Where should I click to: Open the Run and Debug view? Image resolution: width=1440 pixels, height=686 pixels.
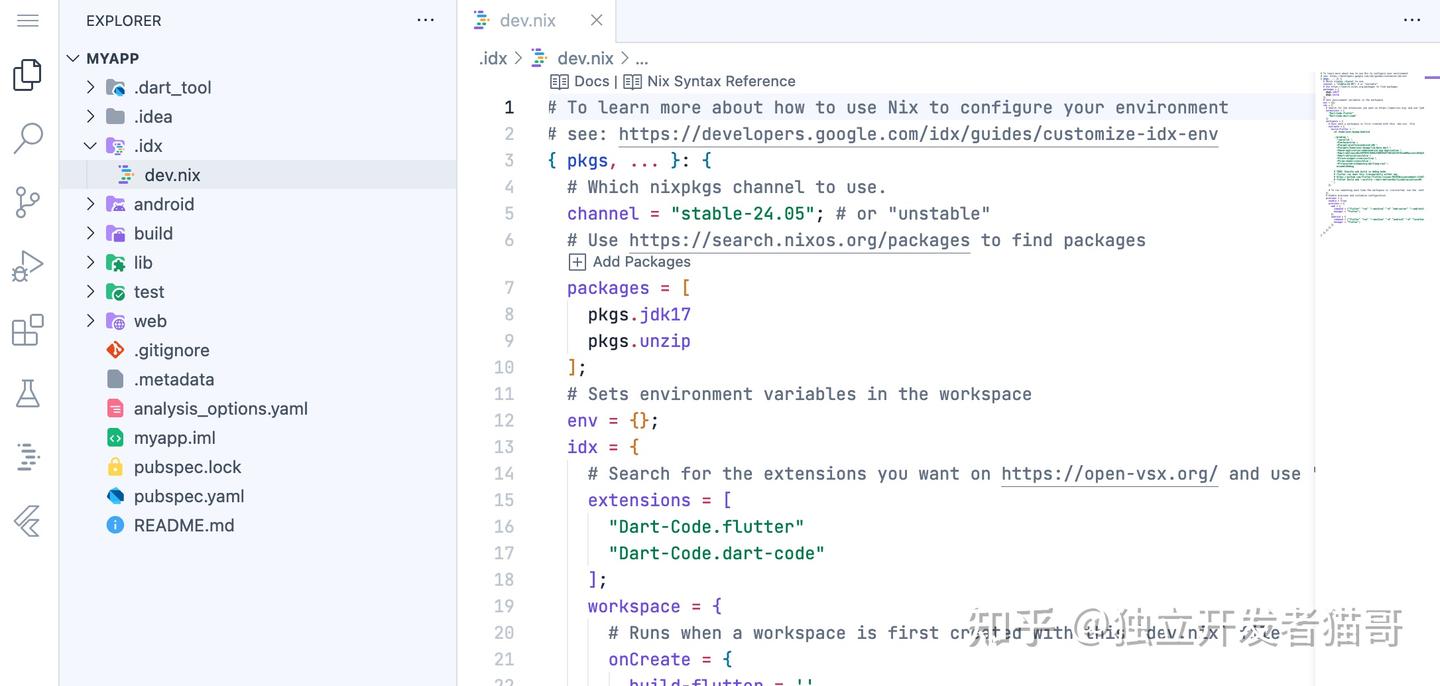coord(28,266)
